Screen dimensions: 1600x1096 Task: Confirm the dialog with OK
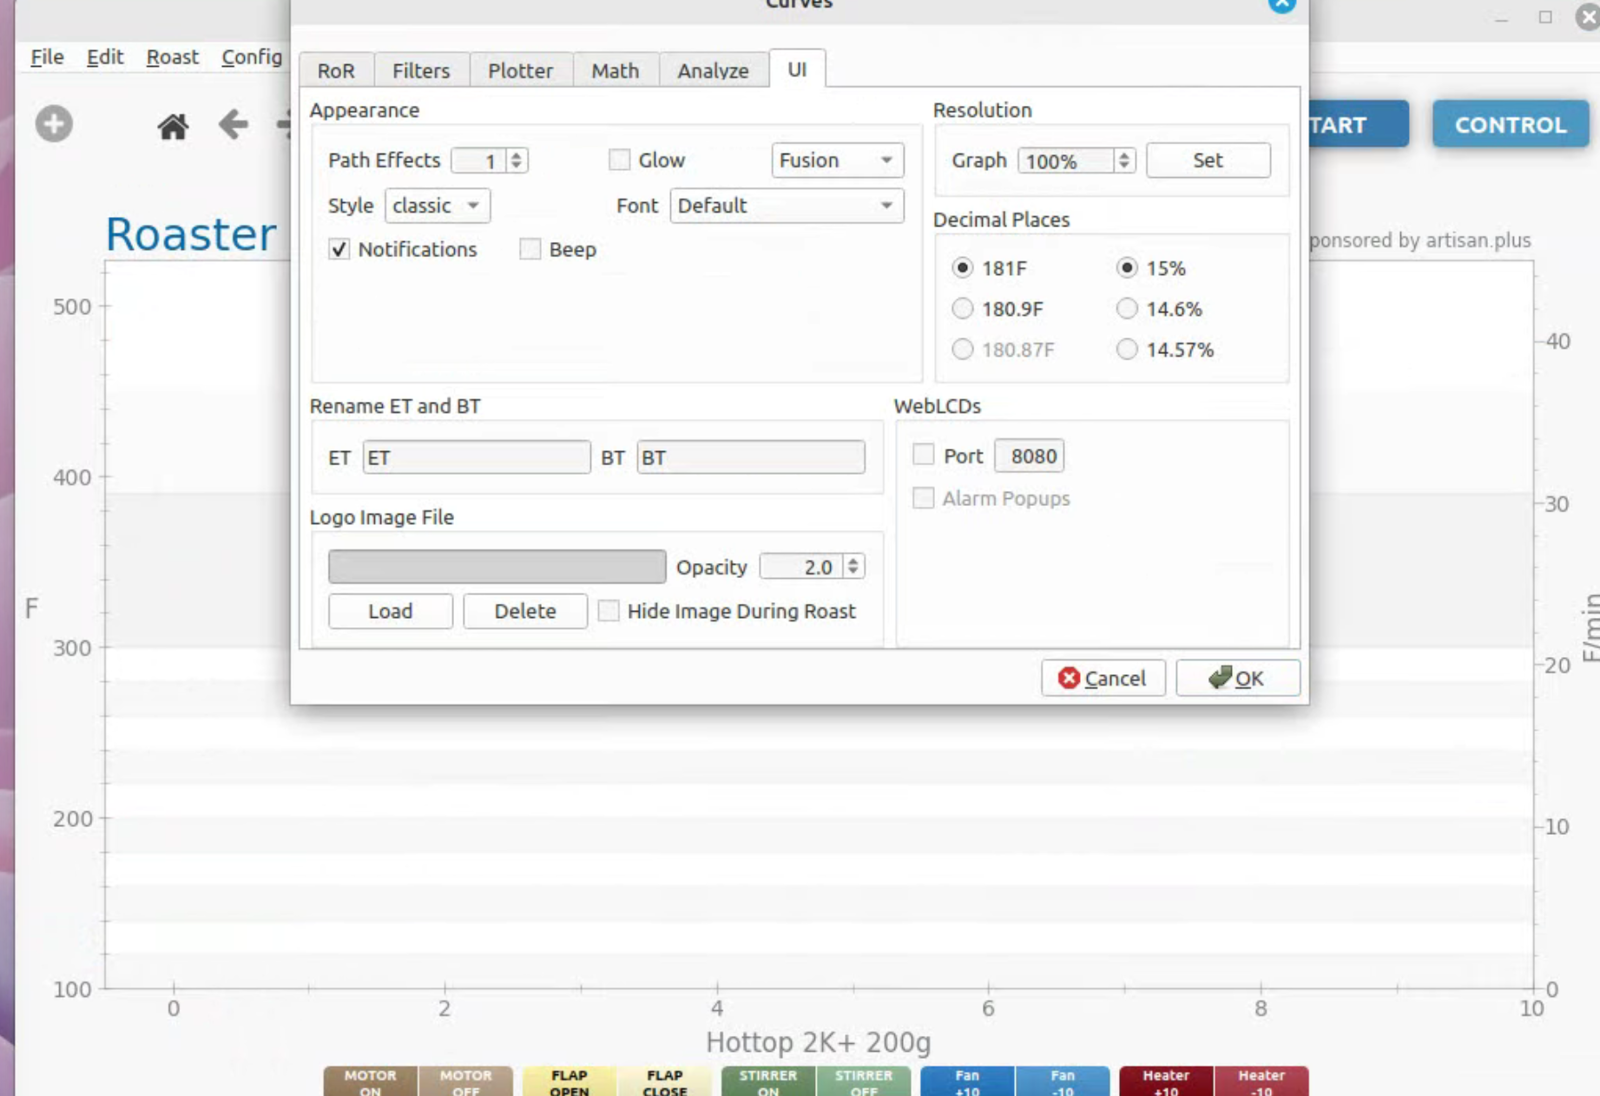point(1237,678)
